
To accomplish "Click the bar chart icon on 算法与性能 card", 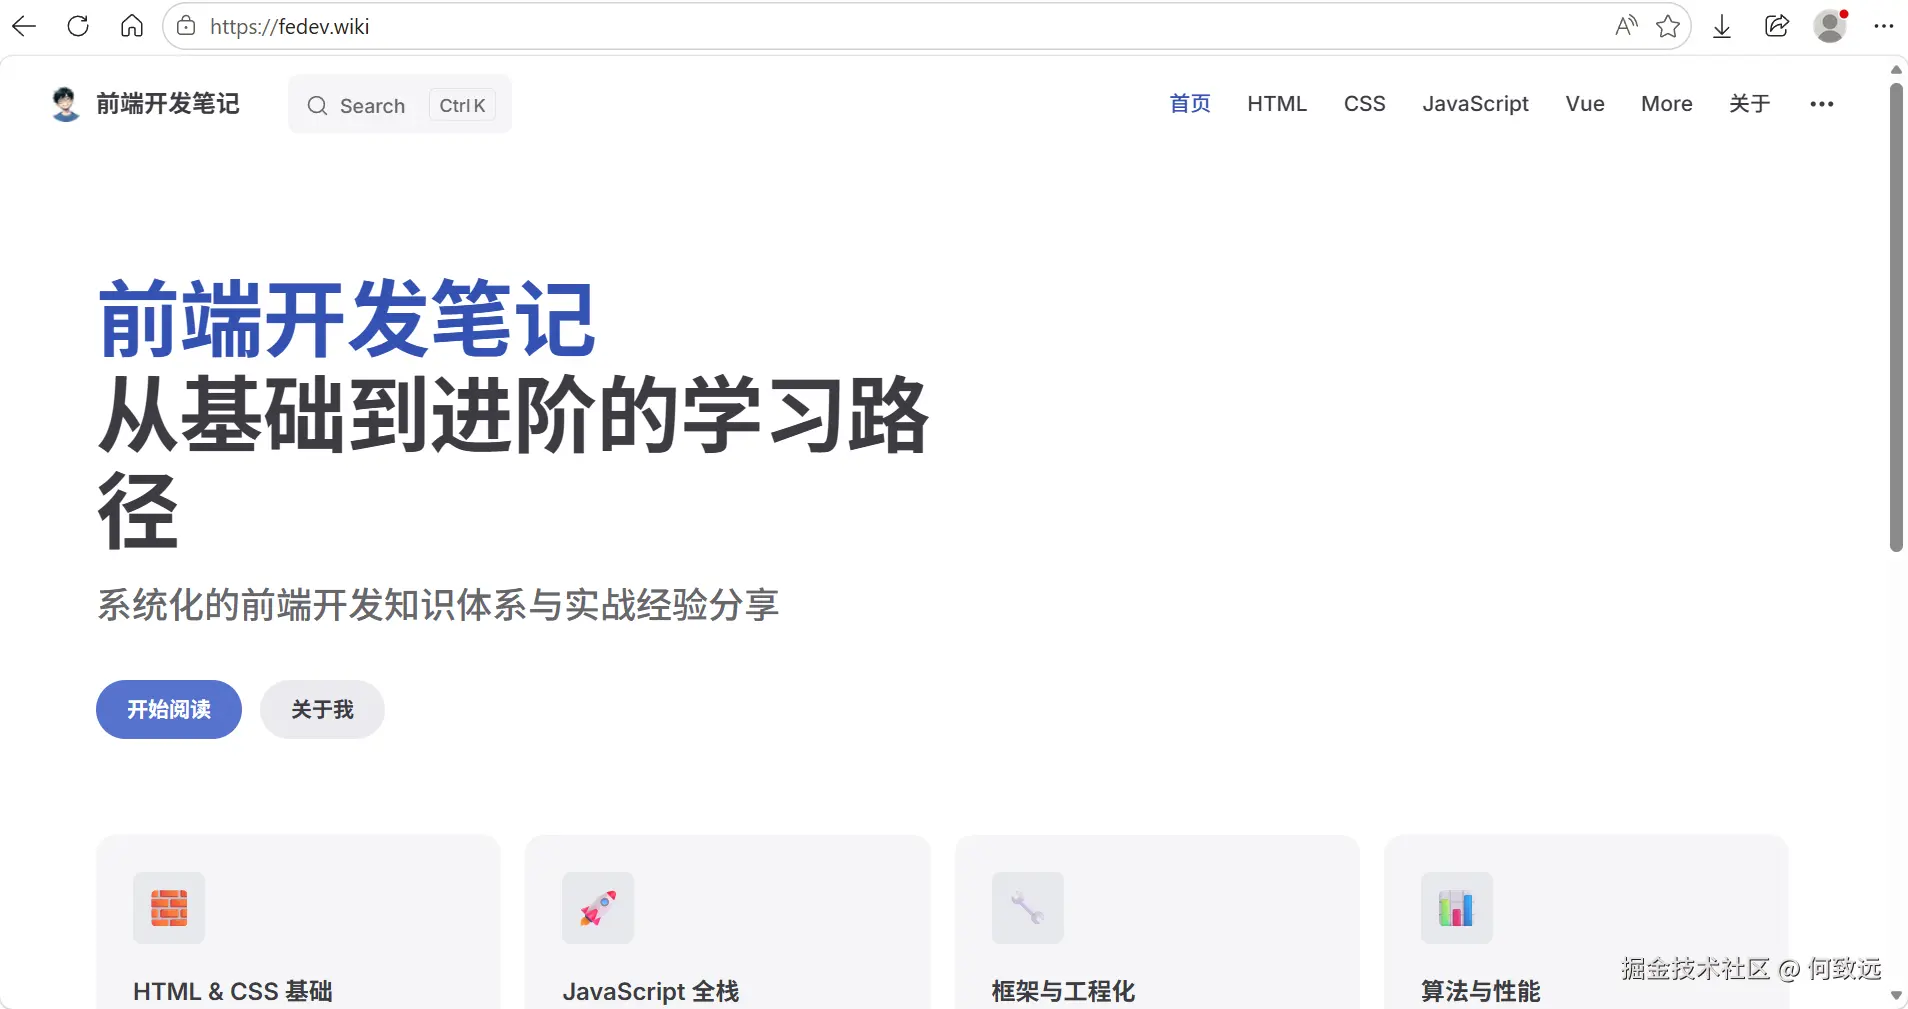I will coord(1457,908).
